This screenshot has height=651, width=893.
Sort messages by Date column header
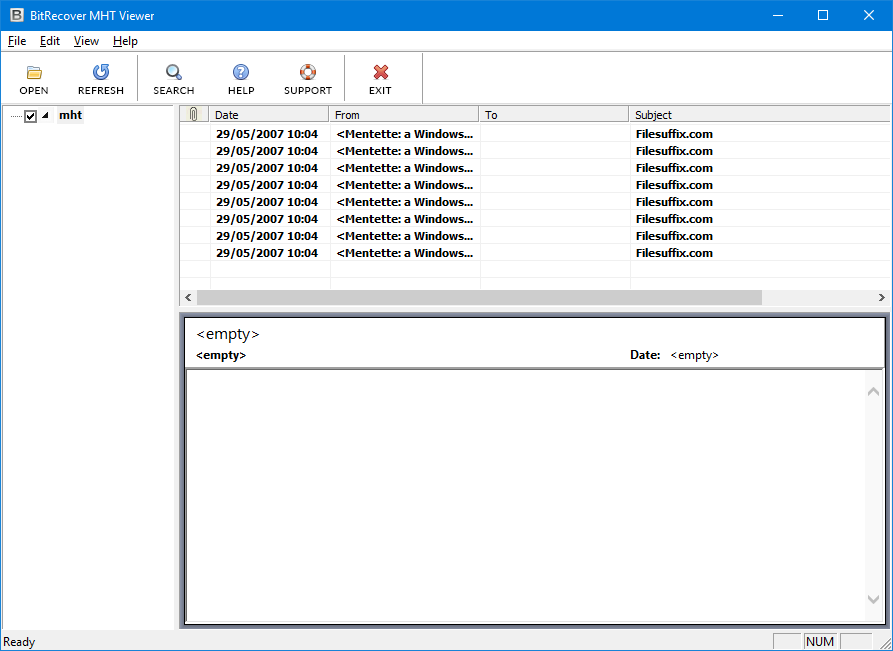pos(269,114)
